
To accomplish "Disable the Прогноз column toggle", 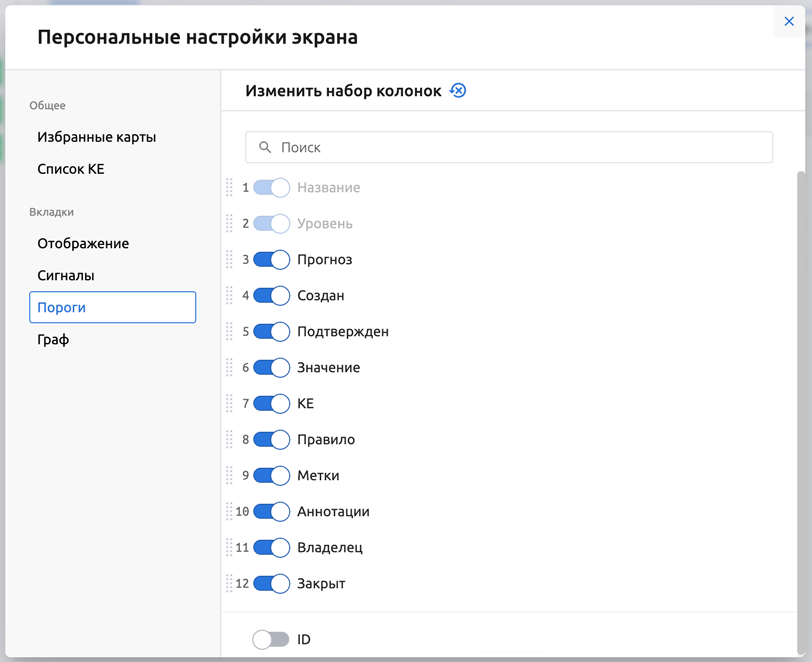I will 271,260.
